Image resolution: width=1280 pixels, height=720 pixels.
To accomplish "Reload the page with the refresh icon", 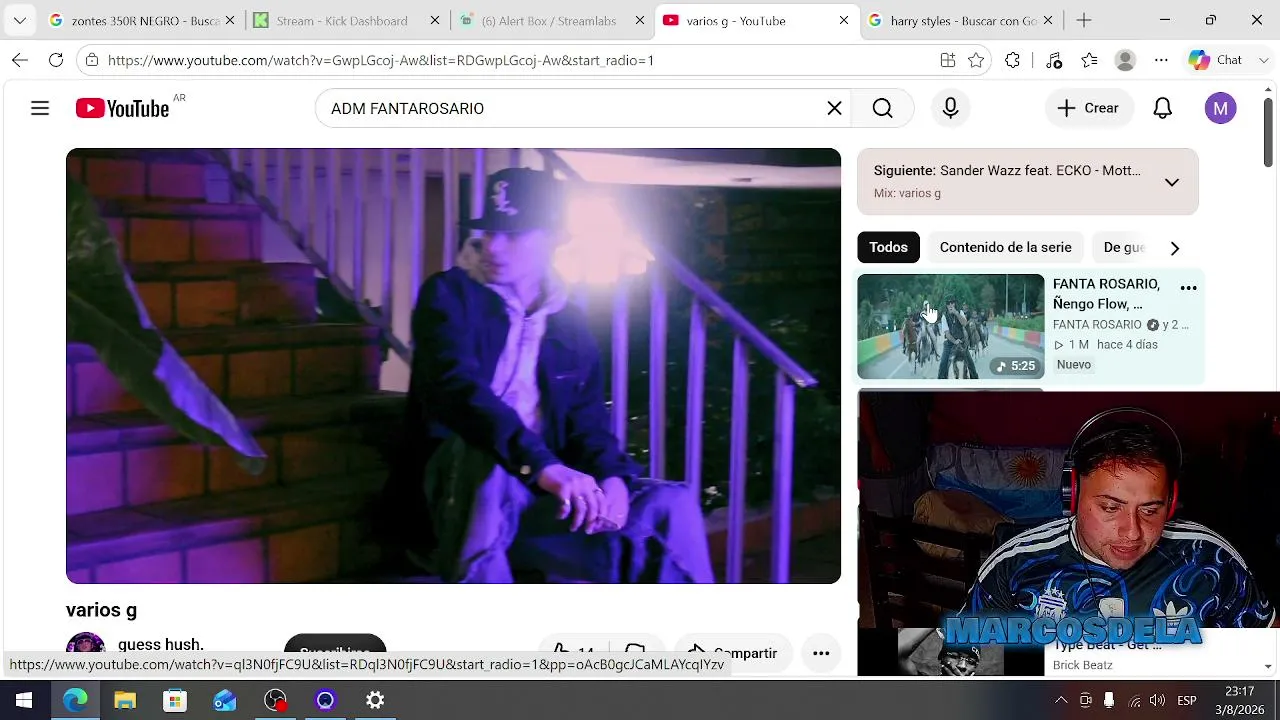I will [x=56, y=60].
